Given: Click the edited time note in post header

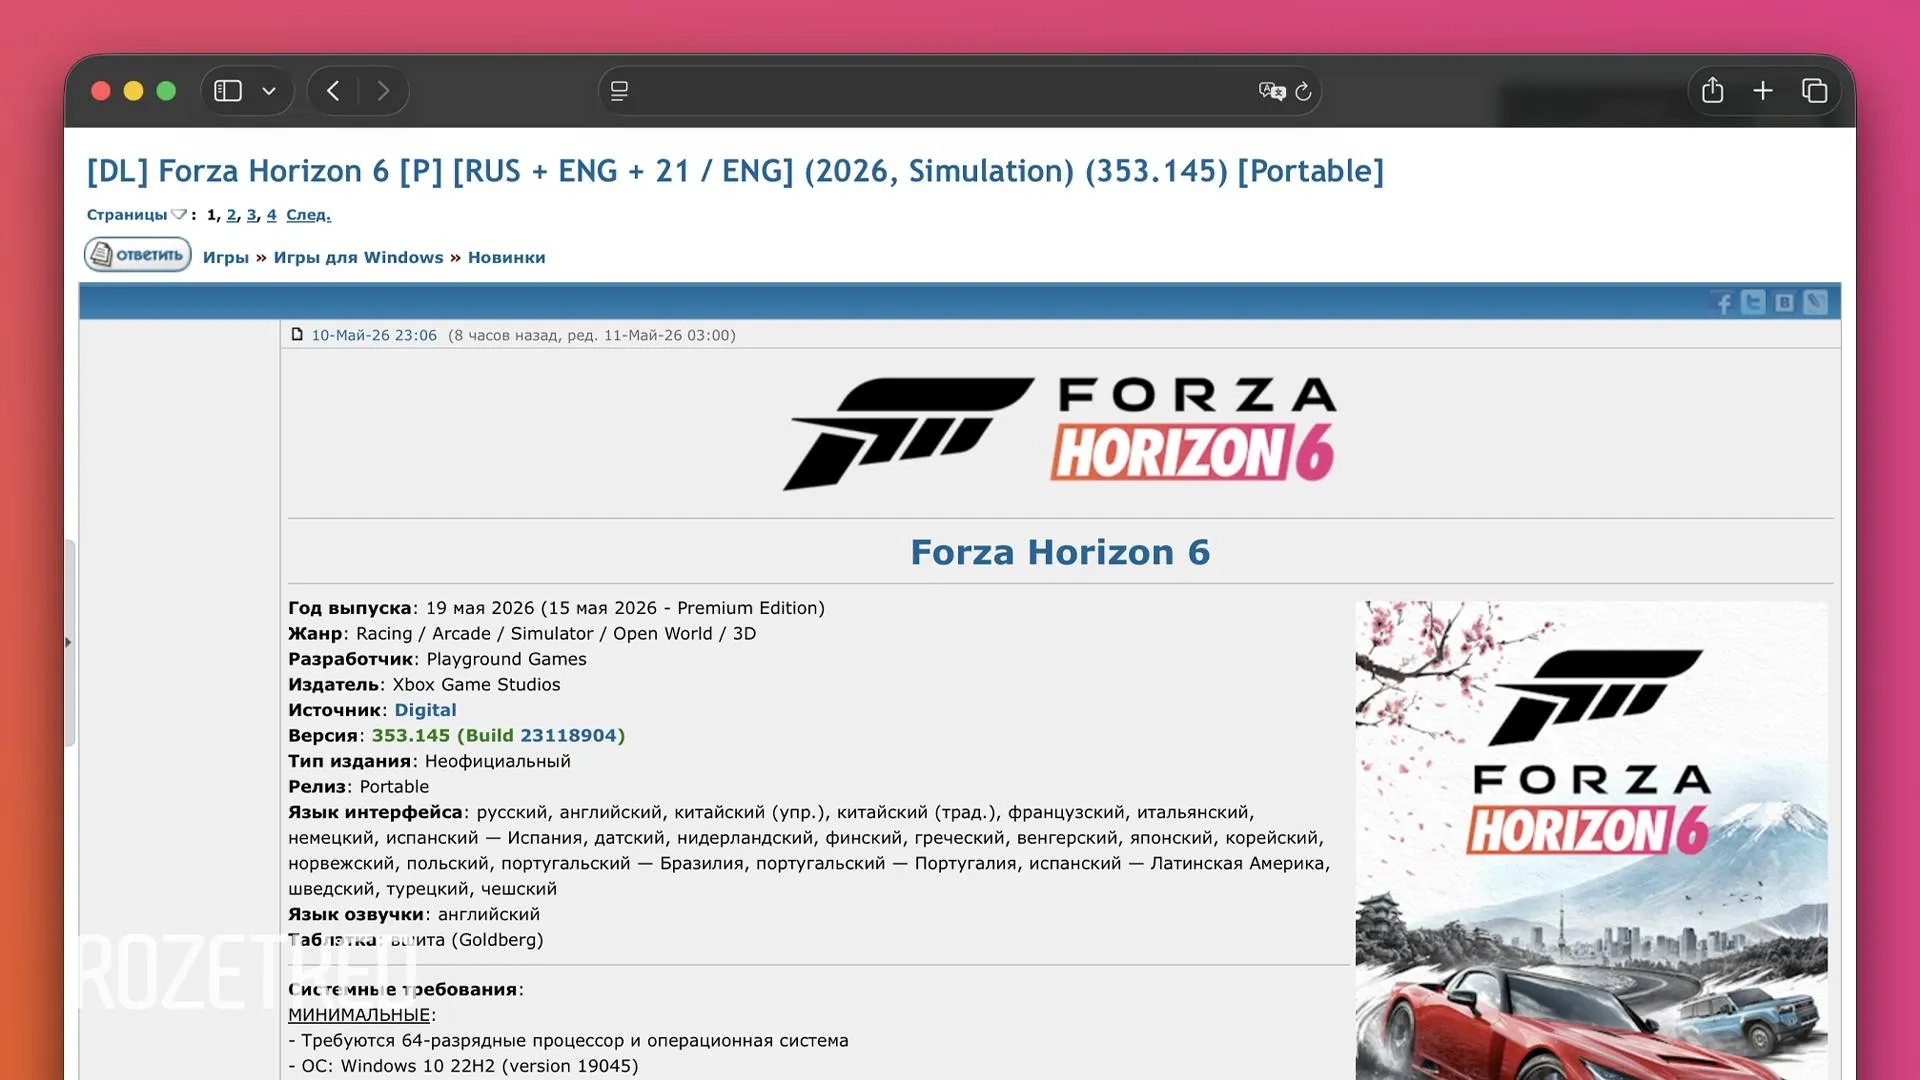Looking at the screenshot, I should pos(591,335).
